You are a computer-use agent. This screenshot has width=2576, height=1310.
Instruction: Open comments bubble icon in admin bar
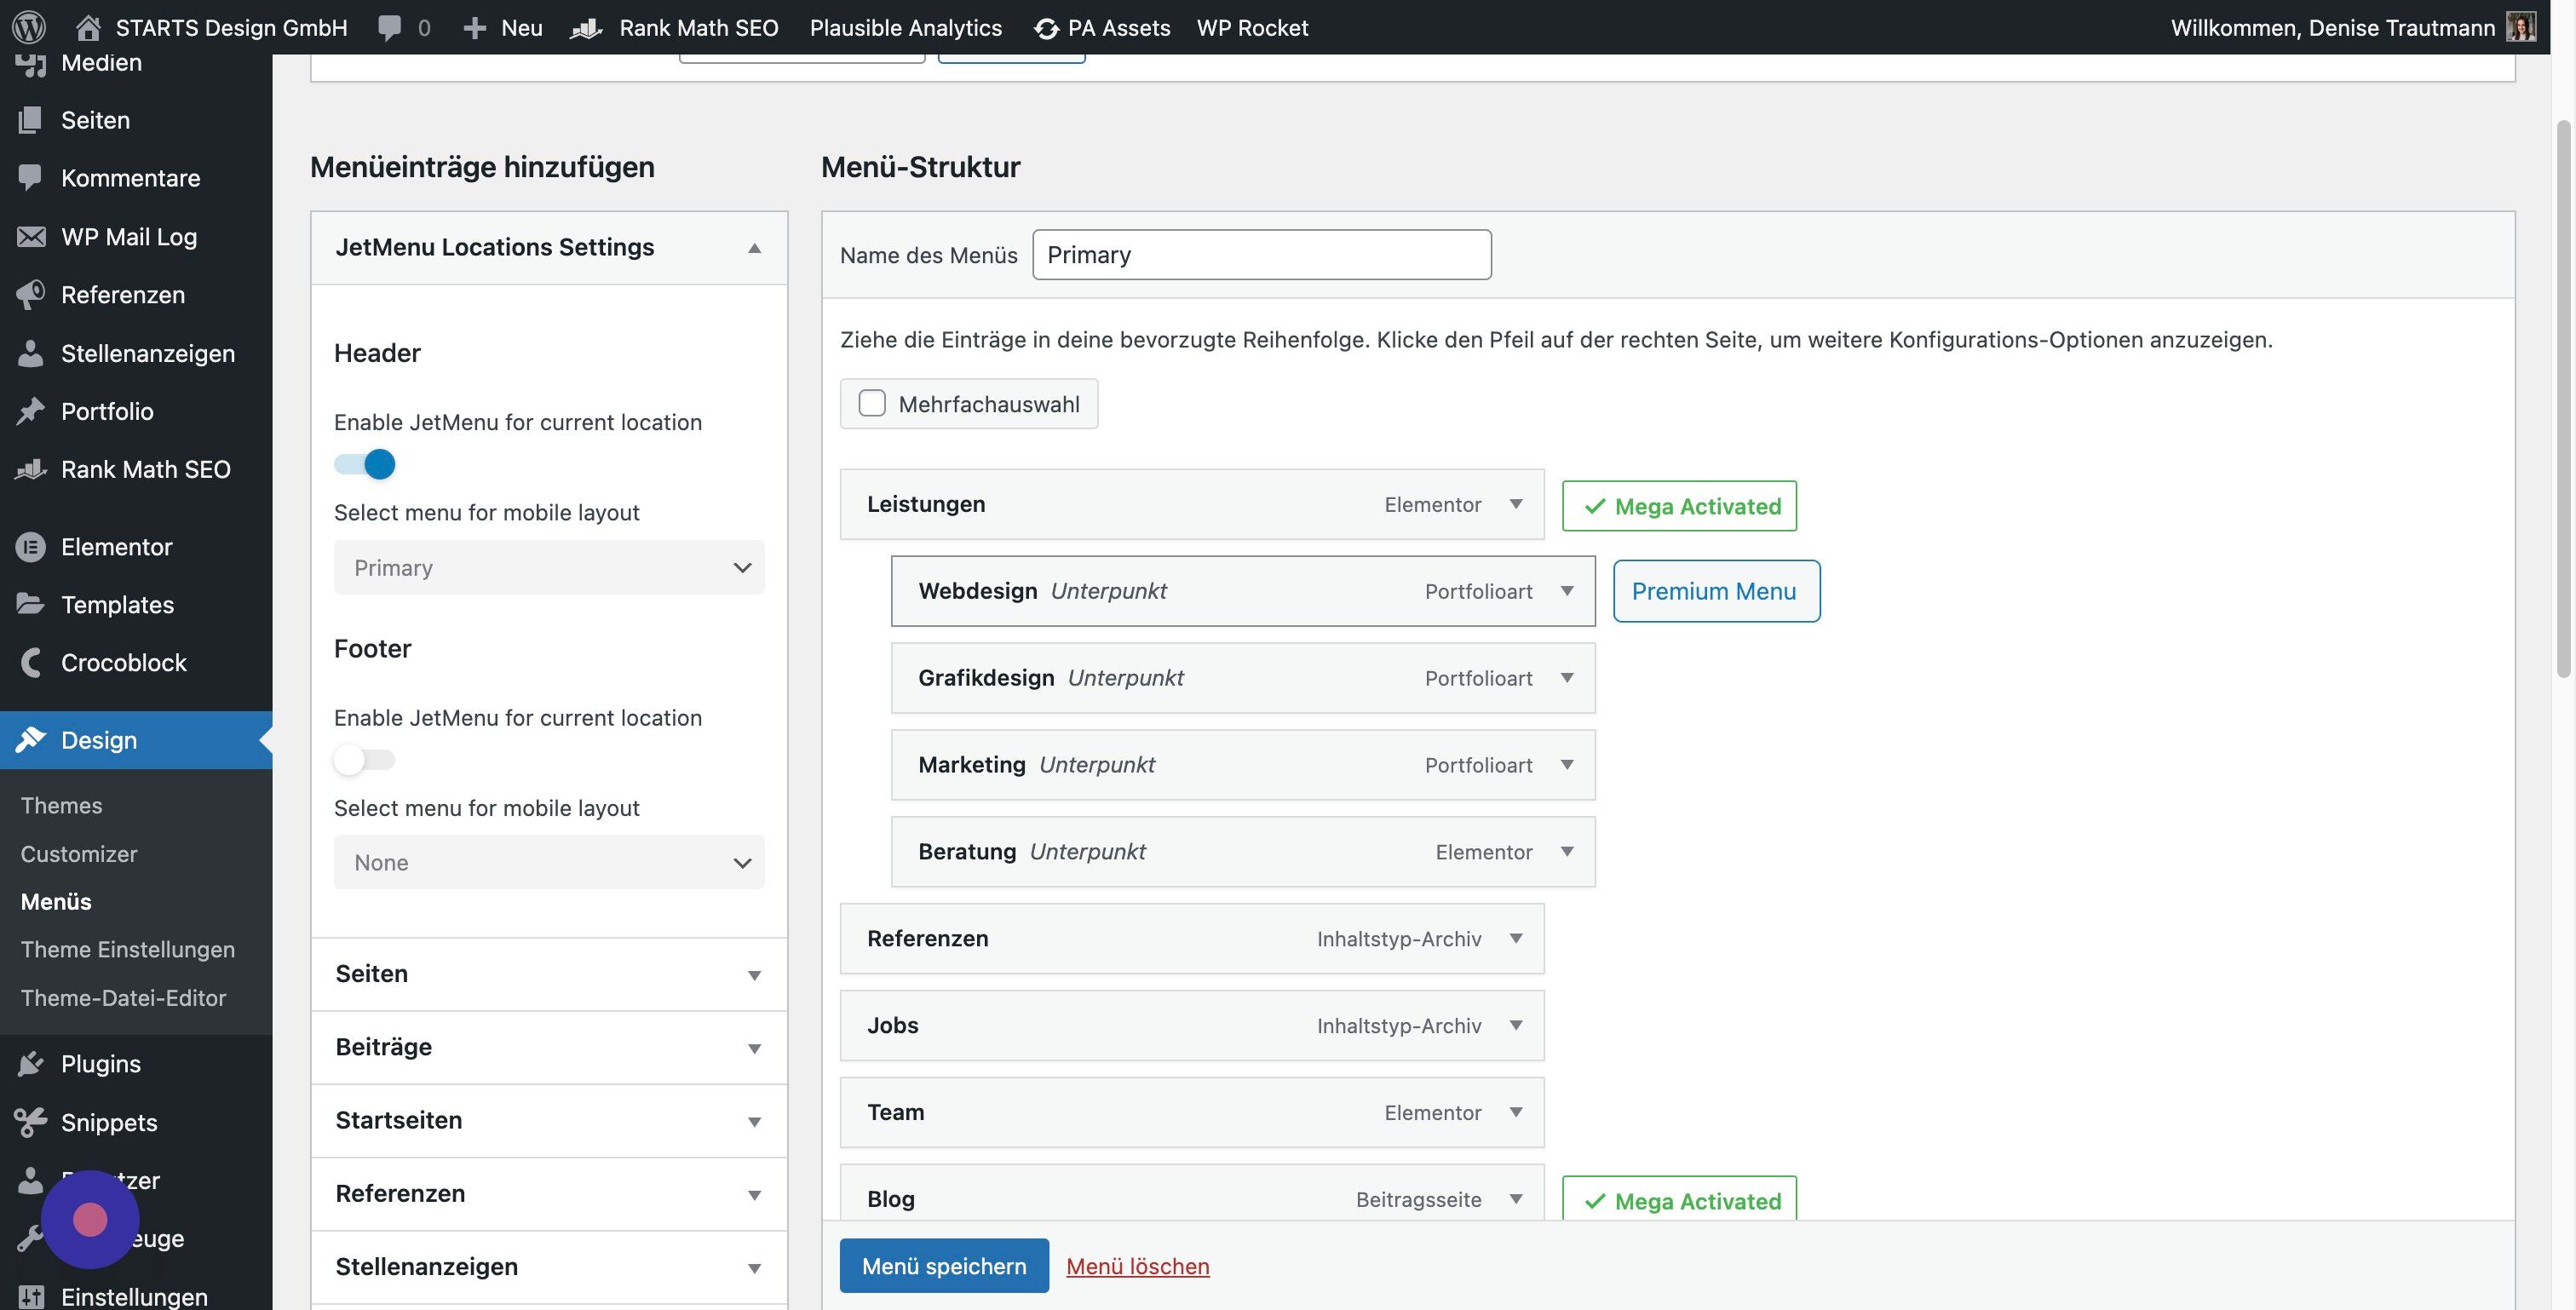[390, 27]
